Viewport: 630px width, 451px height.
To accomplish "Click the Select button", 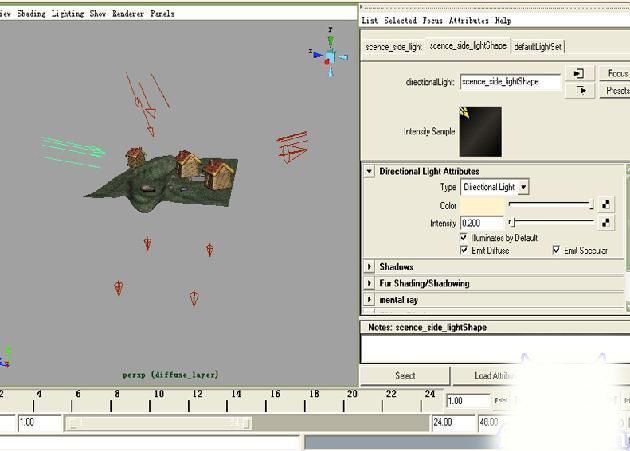I will (x=404, y=376).
